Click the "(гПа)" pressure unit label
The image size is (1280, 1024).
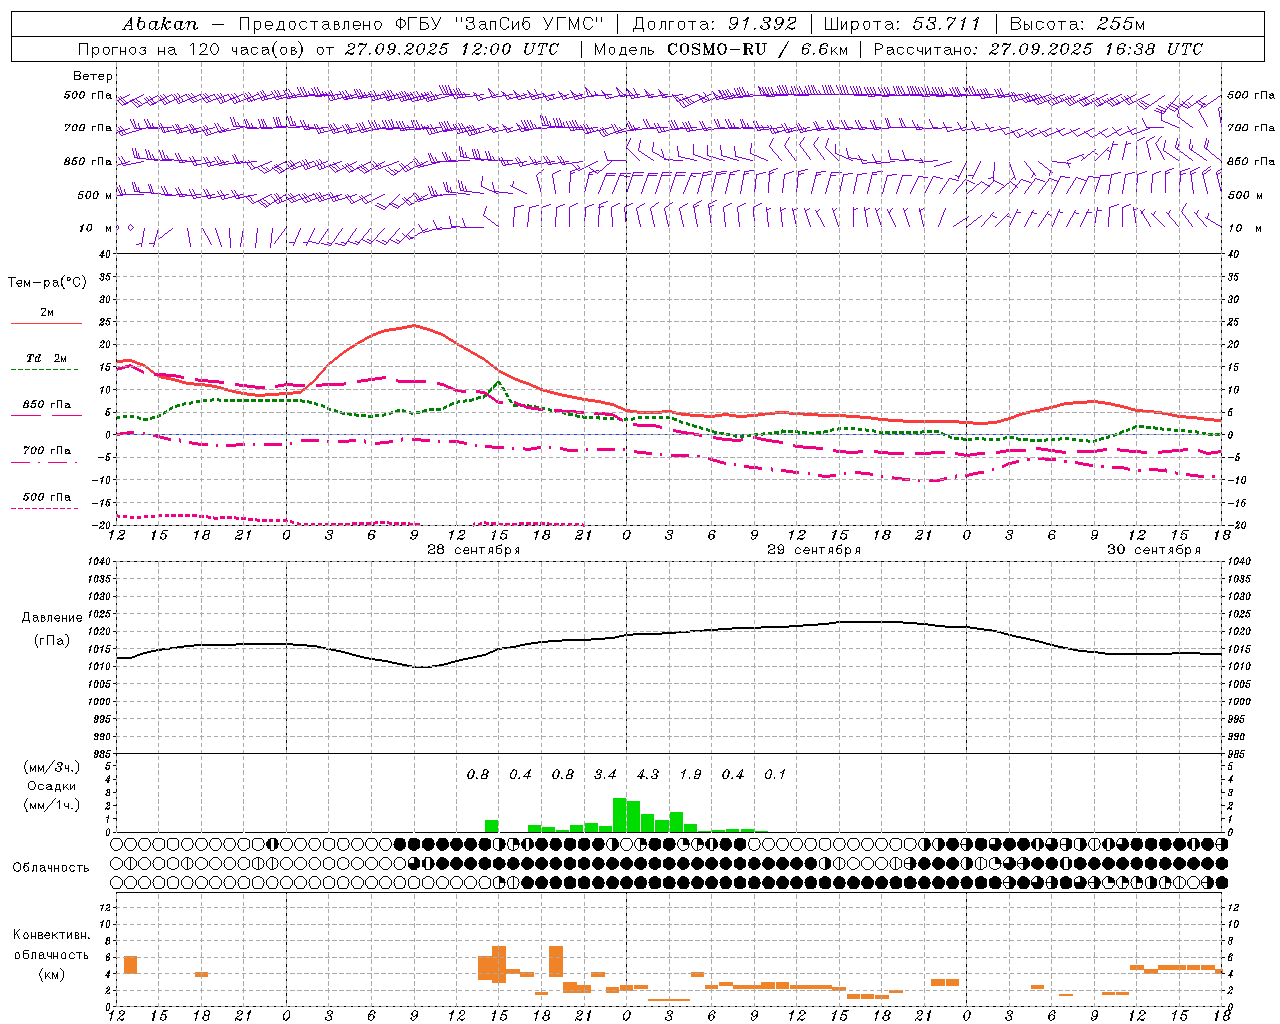[x=52, y=641]
